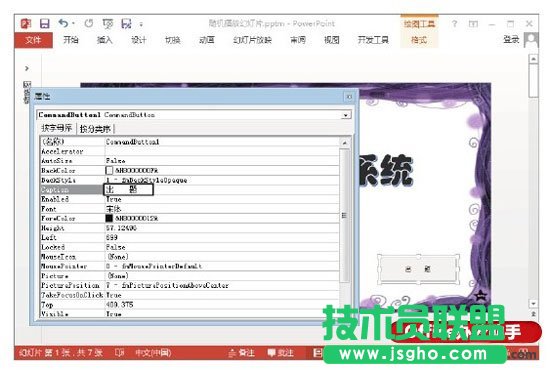Click the ribbon display options icon
The image size is (550, 370).
click(x=474, y=24)
